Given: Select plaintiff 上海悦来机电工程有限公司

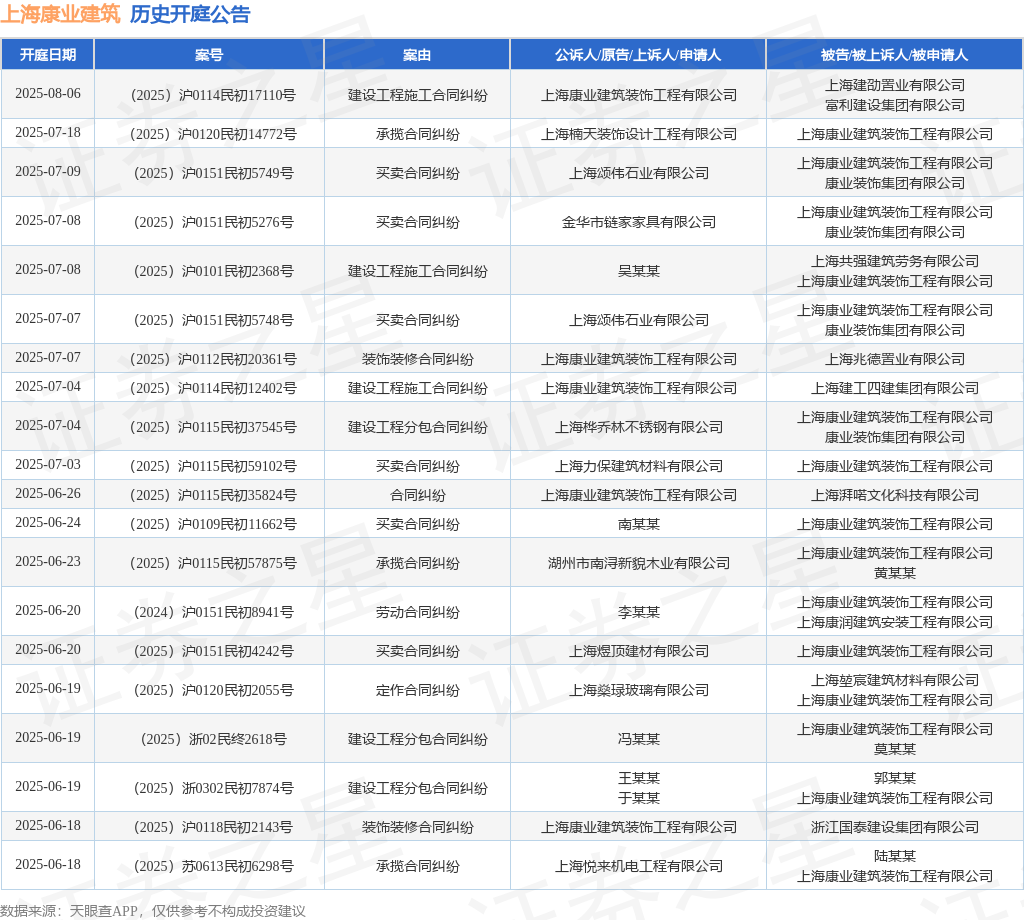Looking at the screenshot, I should 639,866.
